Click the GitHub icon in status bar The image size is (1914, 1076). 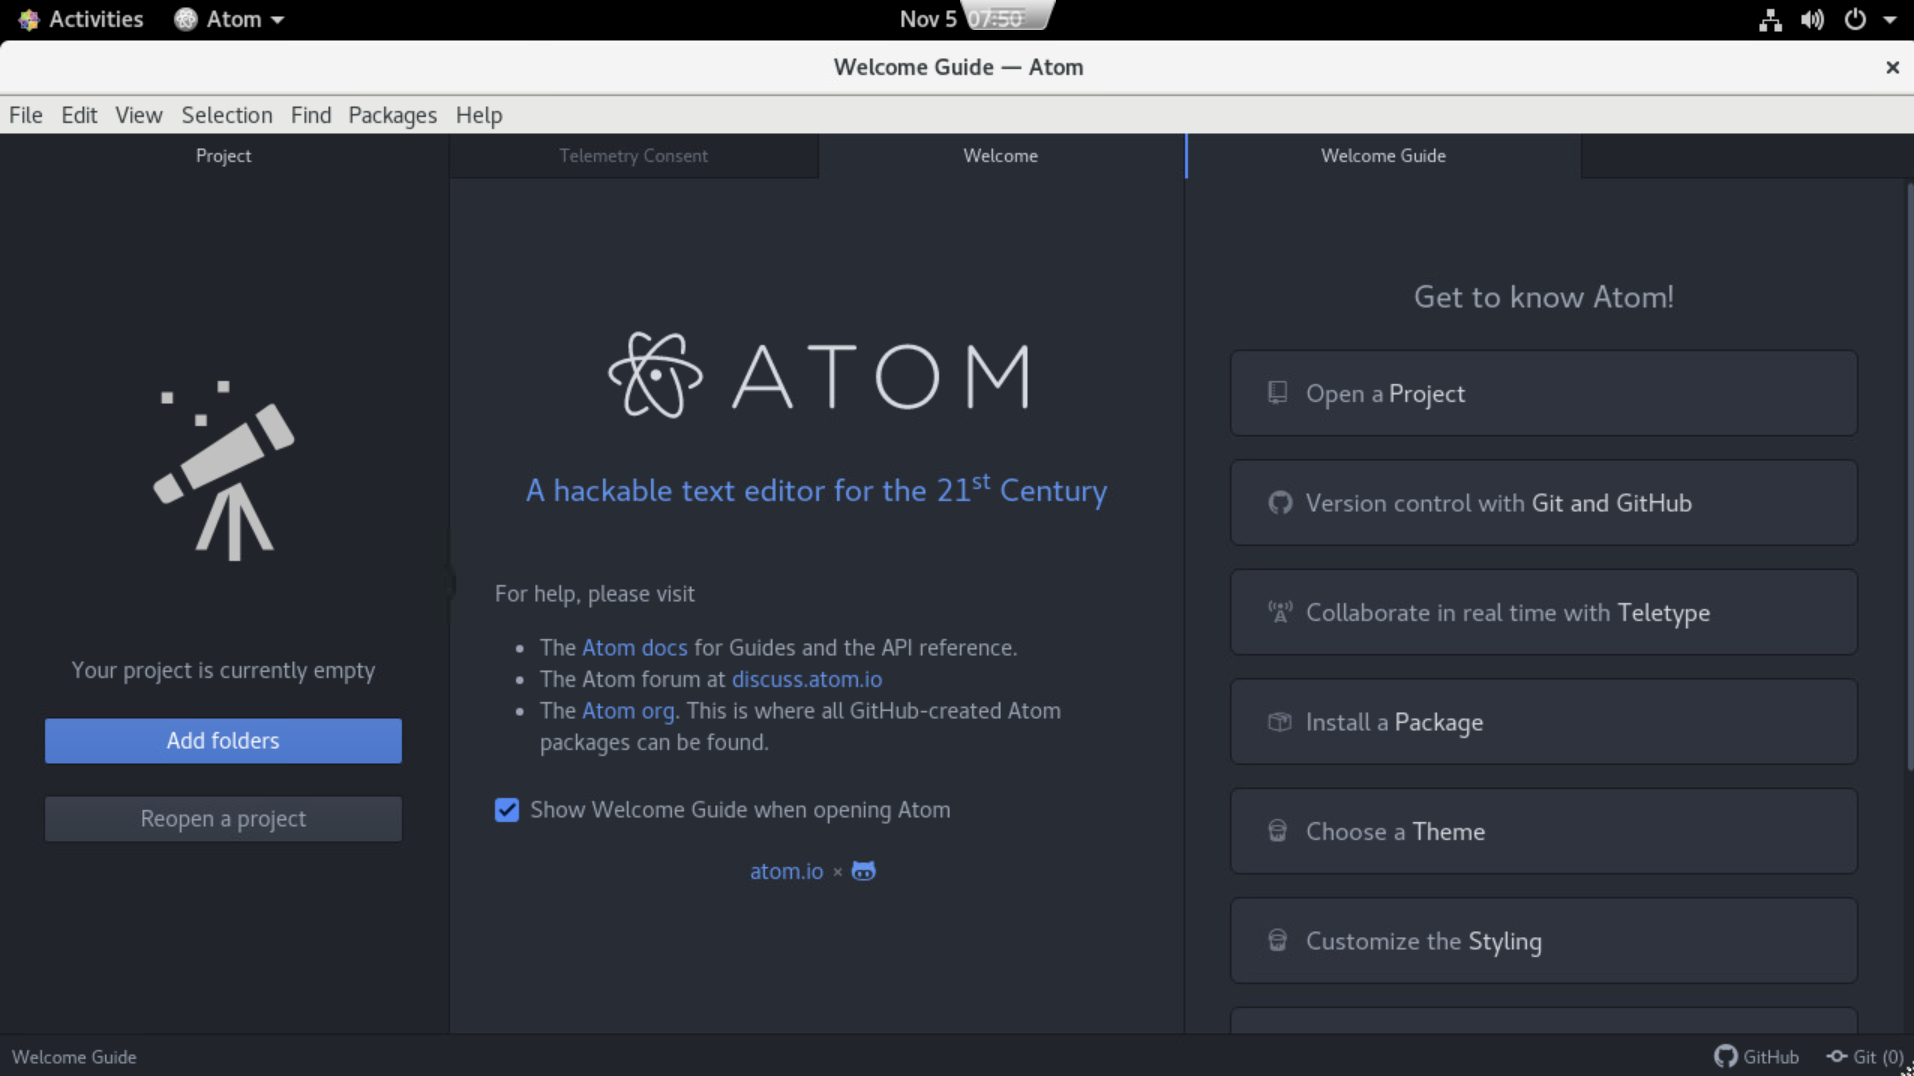point(1726,1056)
